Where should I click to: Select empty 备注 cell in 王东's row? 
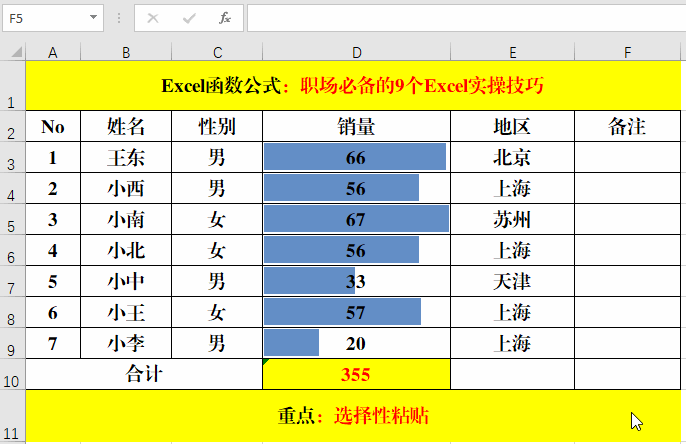627,157
